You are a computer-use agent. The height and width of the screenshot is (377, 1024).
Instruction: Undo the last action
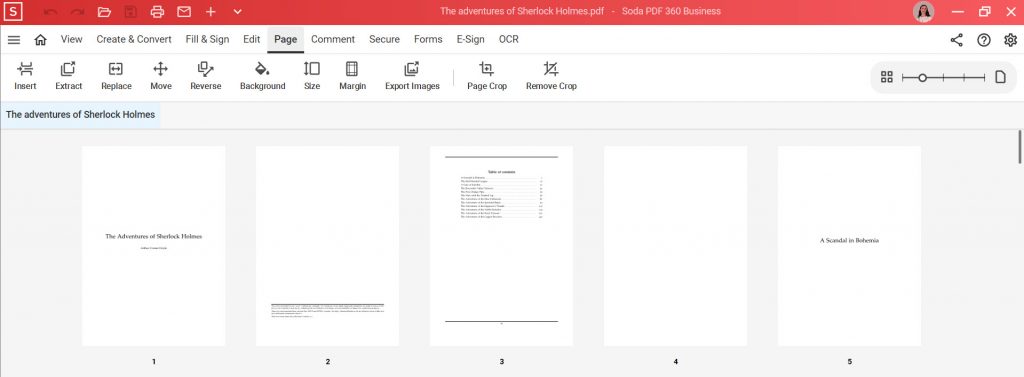51,12
